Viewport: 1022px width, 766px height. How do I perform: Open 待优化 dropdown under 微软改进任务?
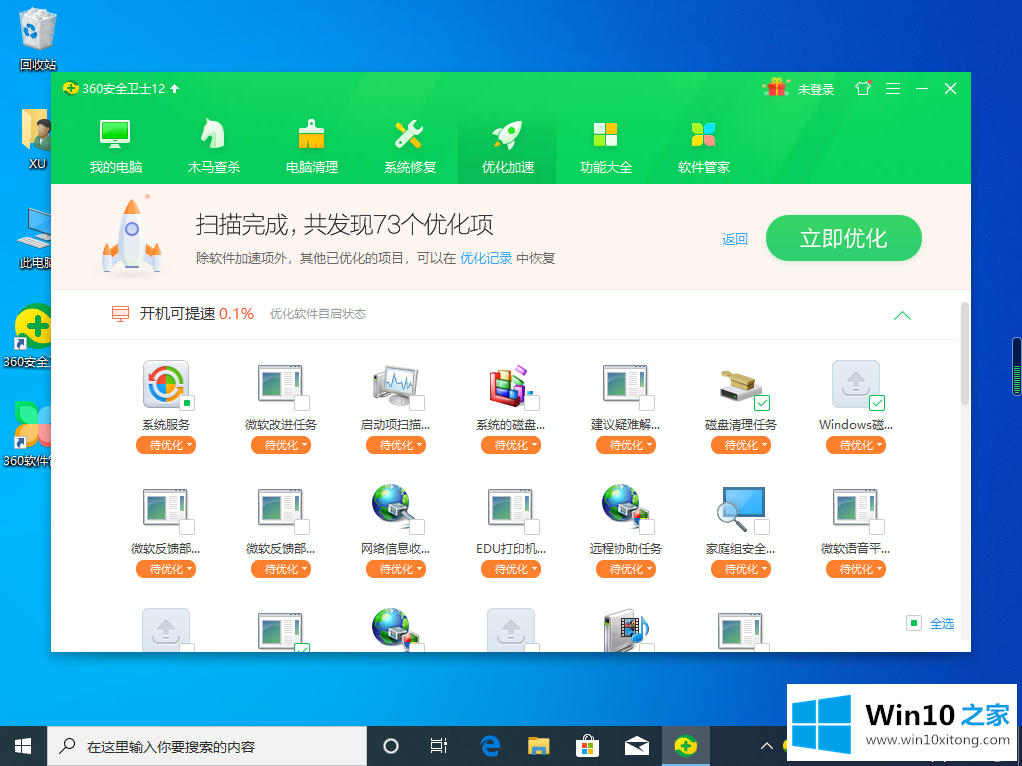280,445
